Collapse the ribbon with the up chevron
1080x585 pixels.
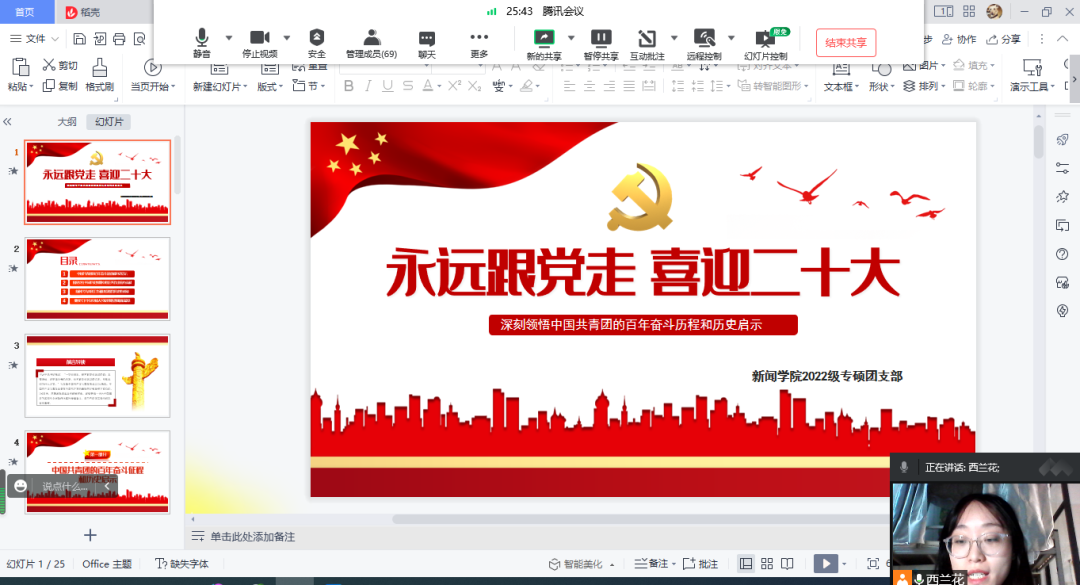point(1063,39)
